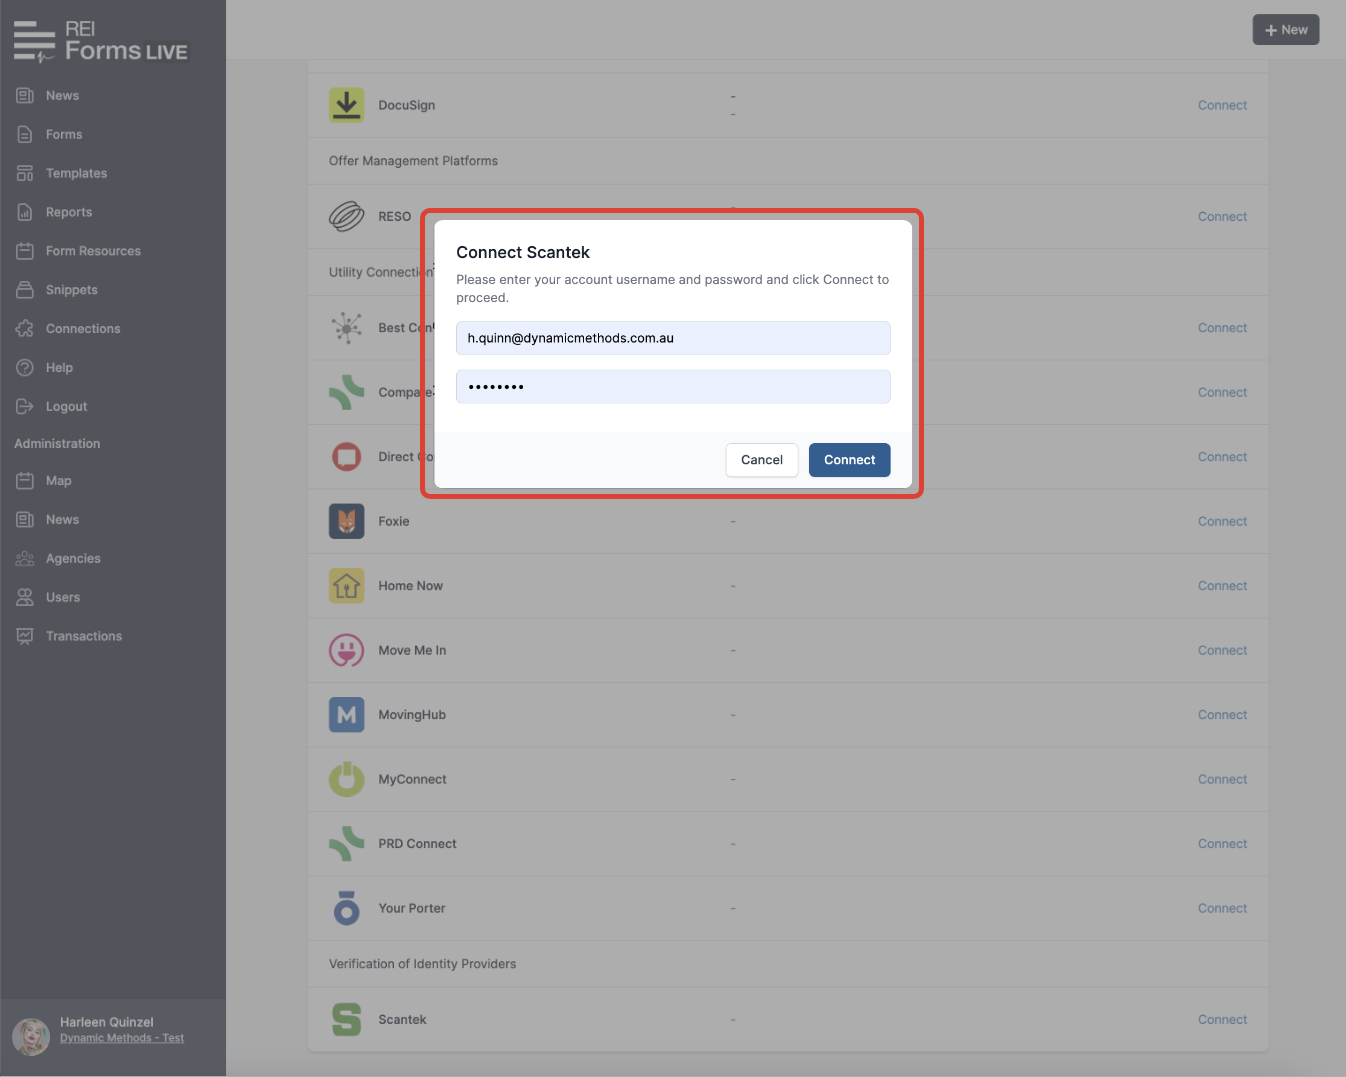Image resolution: width=1346 pixels, height=1077 pixels.
Task: Click the Transactions chart icon
Action: 25,637
